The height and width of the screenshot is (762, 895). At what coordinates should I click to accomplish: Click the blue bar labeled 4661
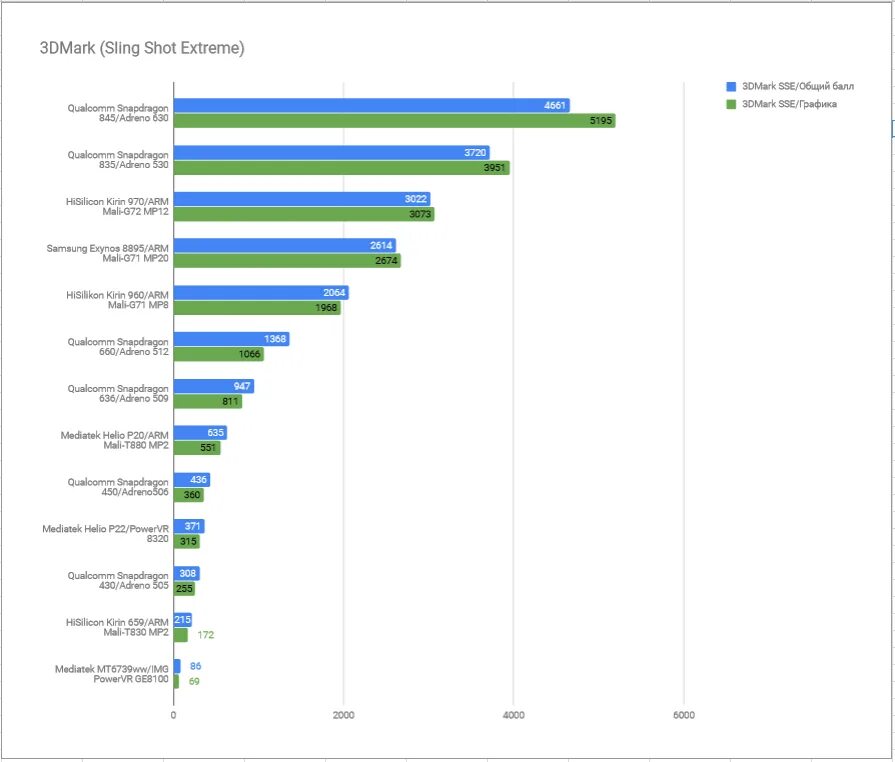372,105
